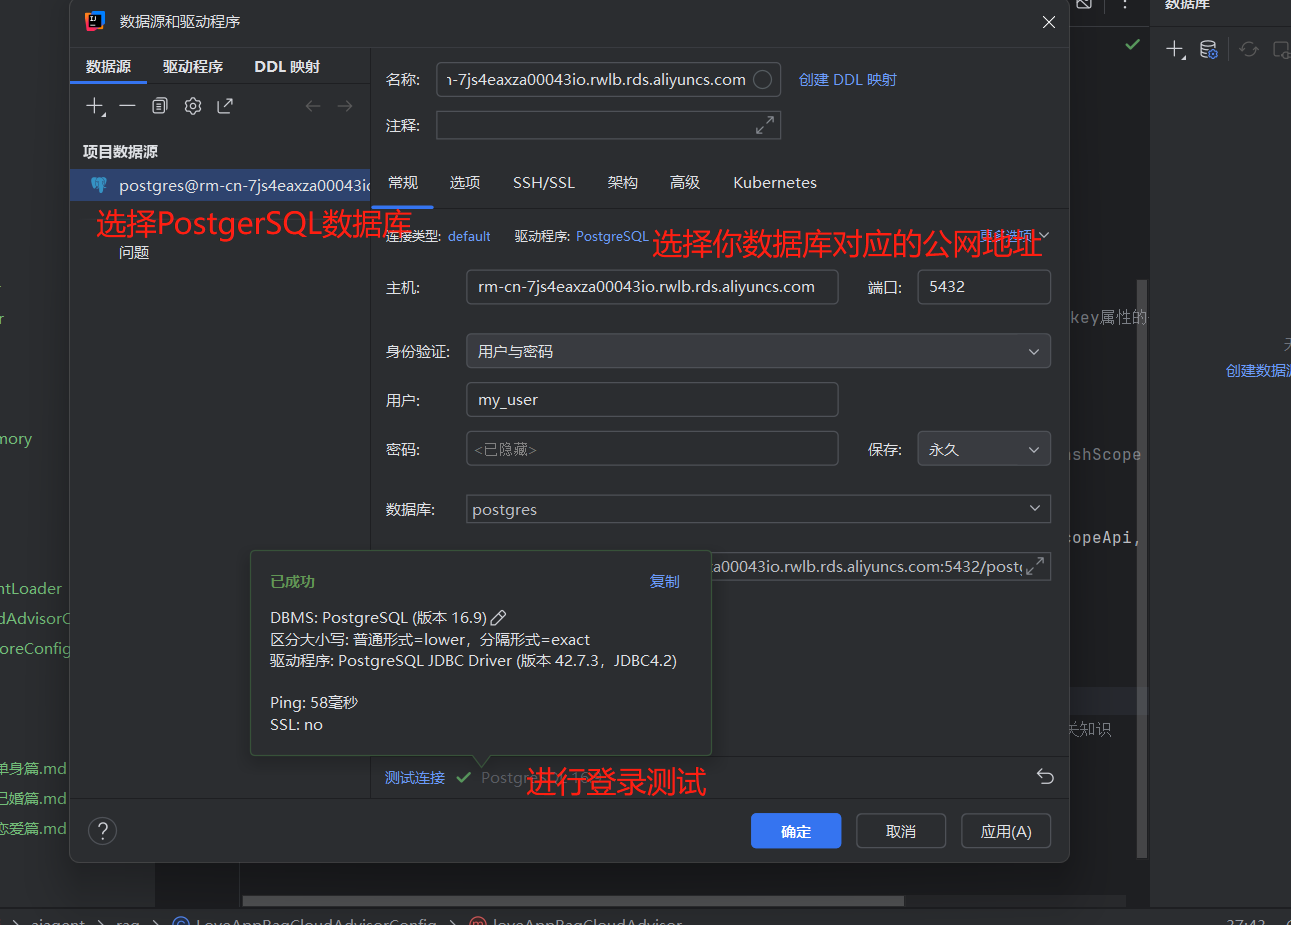The width and height of the screenshot is (1291, 925).
Task: Click the 项目数据源 section header
Action: pos(120,152)
